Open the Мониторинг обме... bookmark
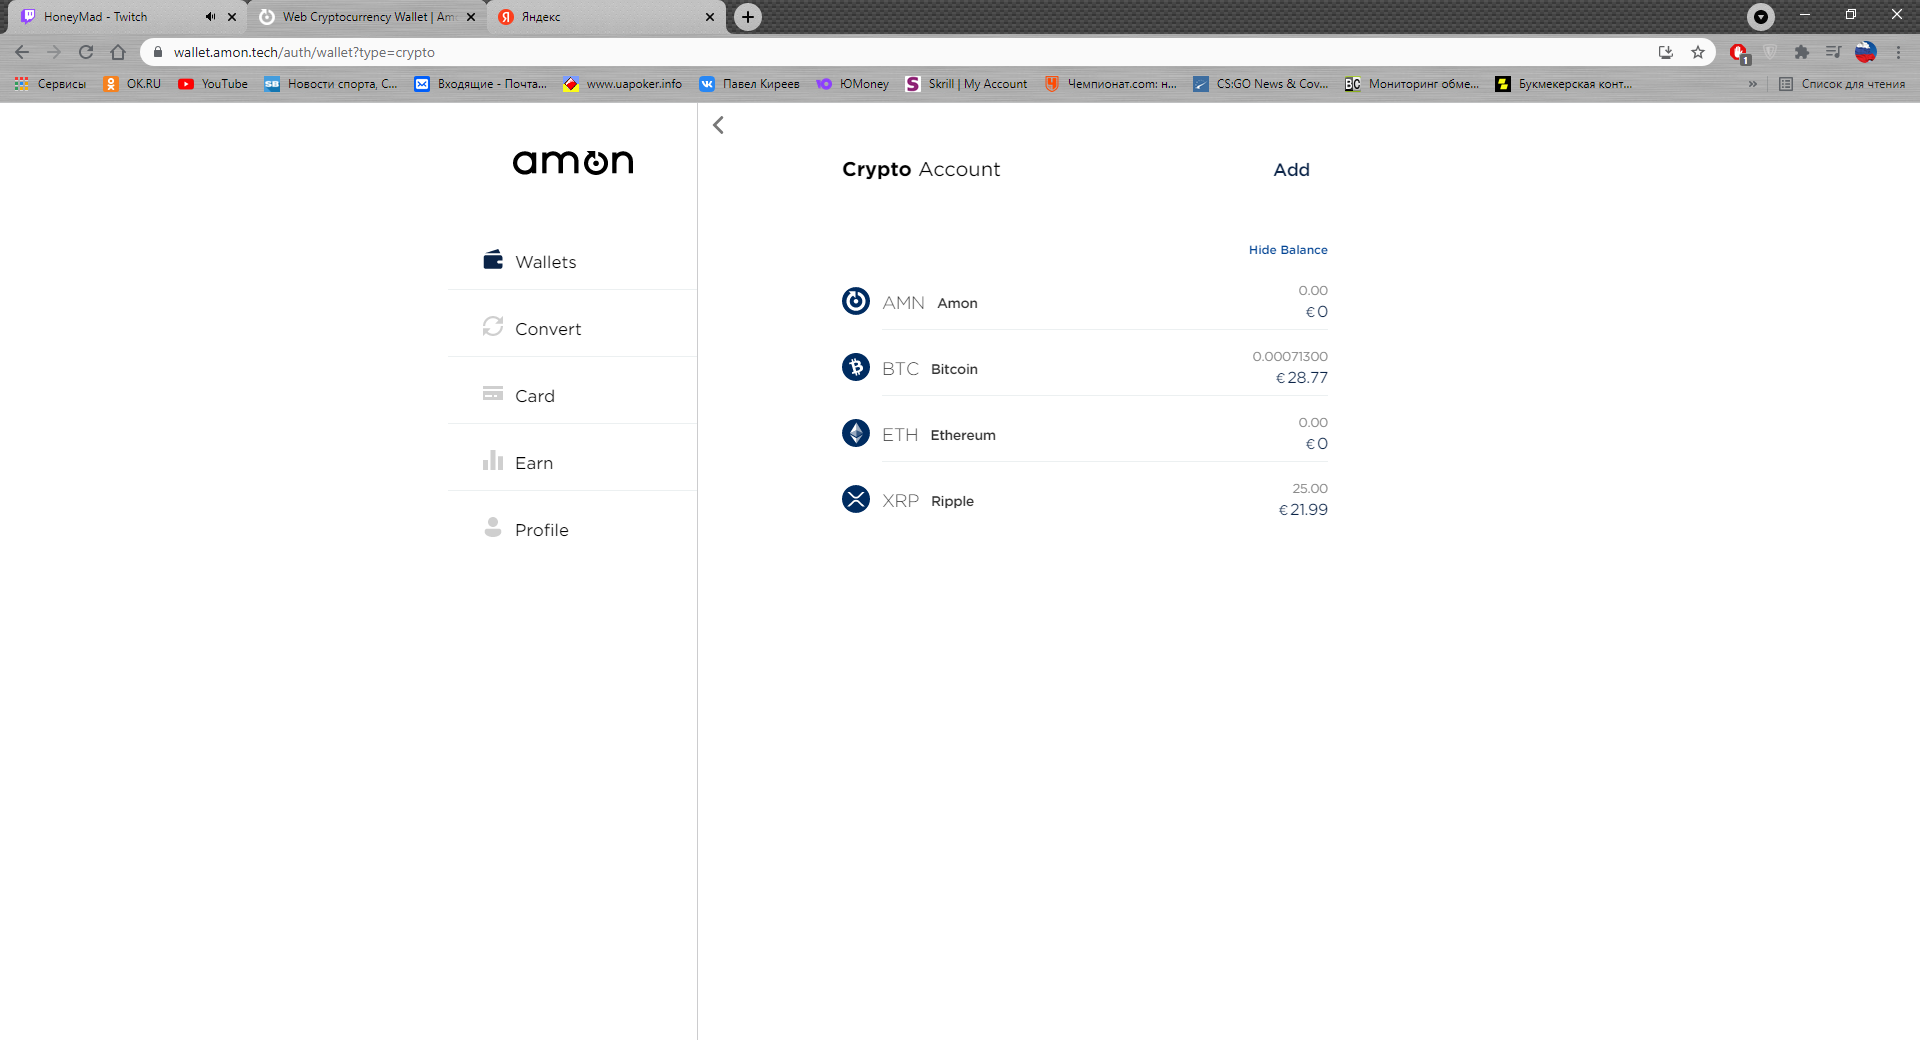Image resolution: width=1920 pixels, height=1040 pixels. pos(1412,84)
